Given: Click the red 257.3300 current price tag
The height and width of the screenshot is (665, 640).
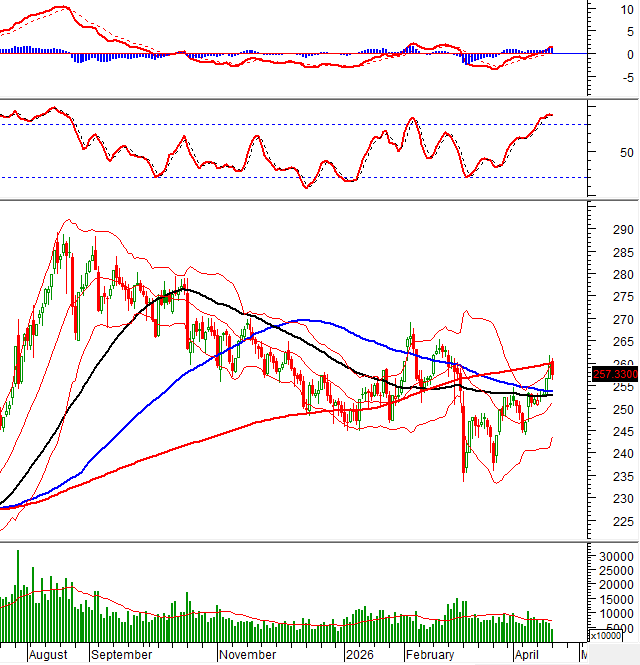Looking at the screenshot, I should [x=615, y=373].
